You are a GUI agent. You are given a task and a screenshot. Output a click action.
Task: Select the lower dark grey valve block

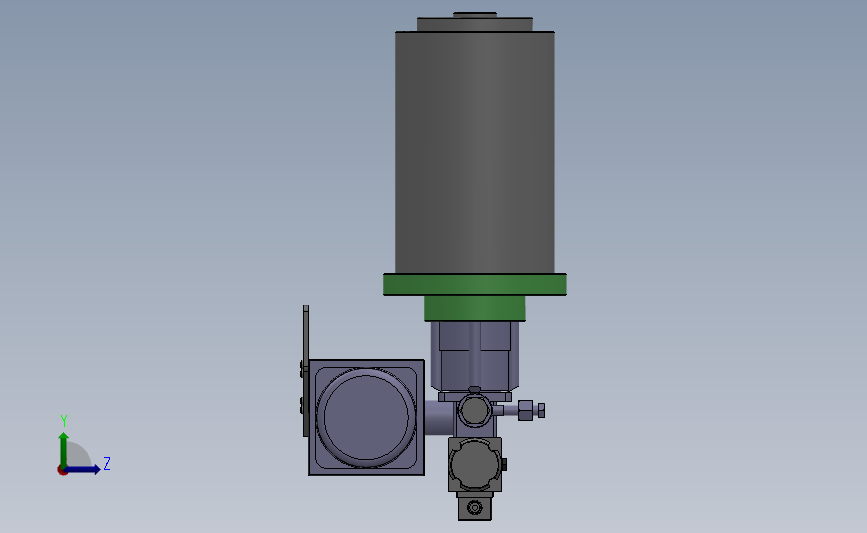coord(475,464)
